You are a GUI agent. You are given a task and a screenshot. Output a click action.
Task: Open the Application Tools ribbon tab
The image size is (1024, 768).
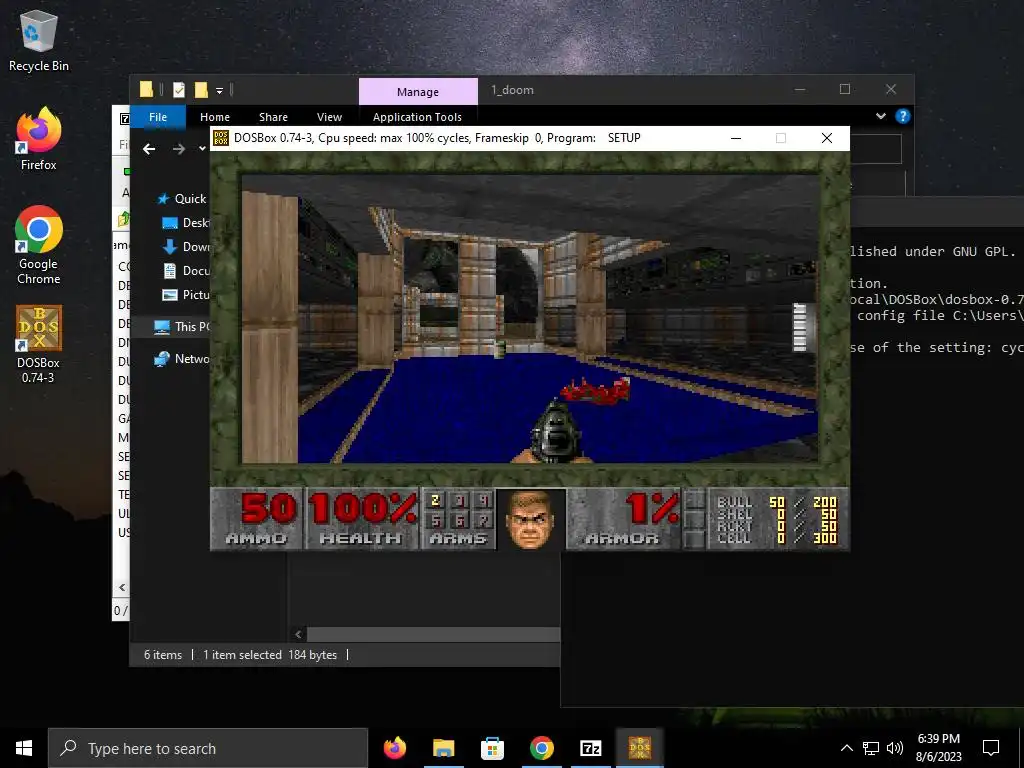point(417,117)
